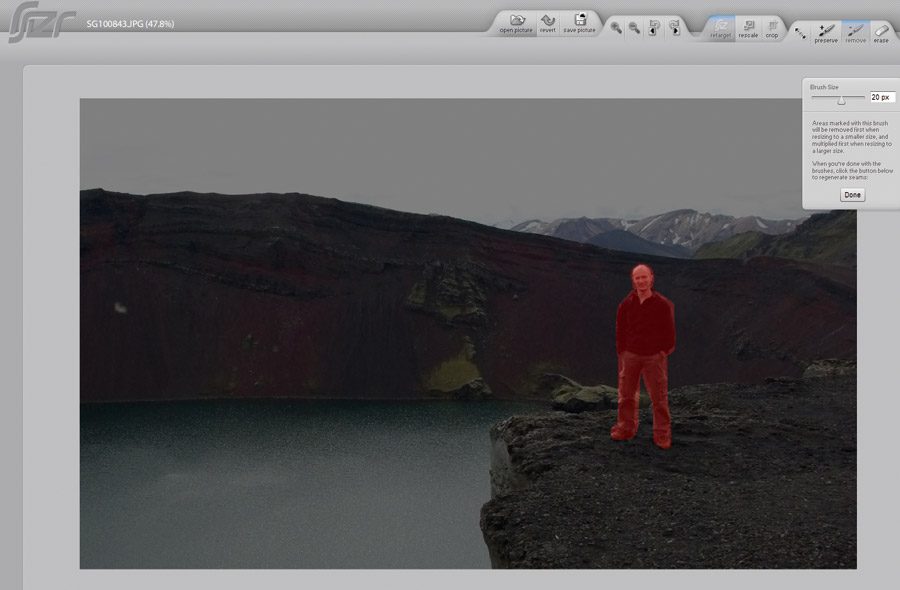900x590 pixels.
Task: Click the rsizr logo in top-left corner
Action: 29,25
